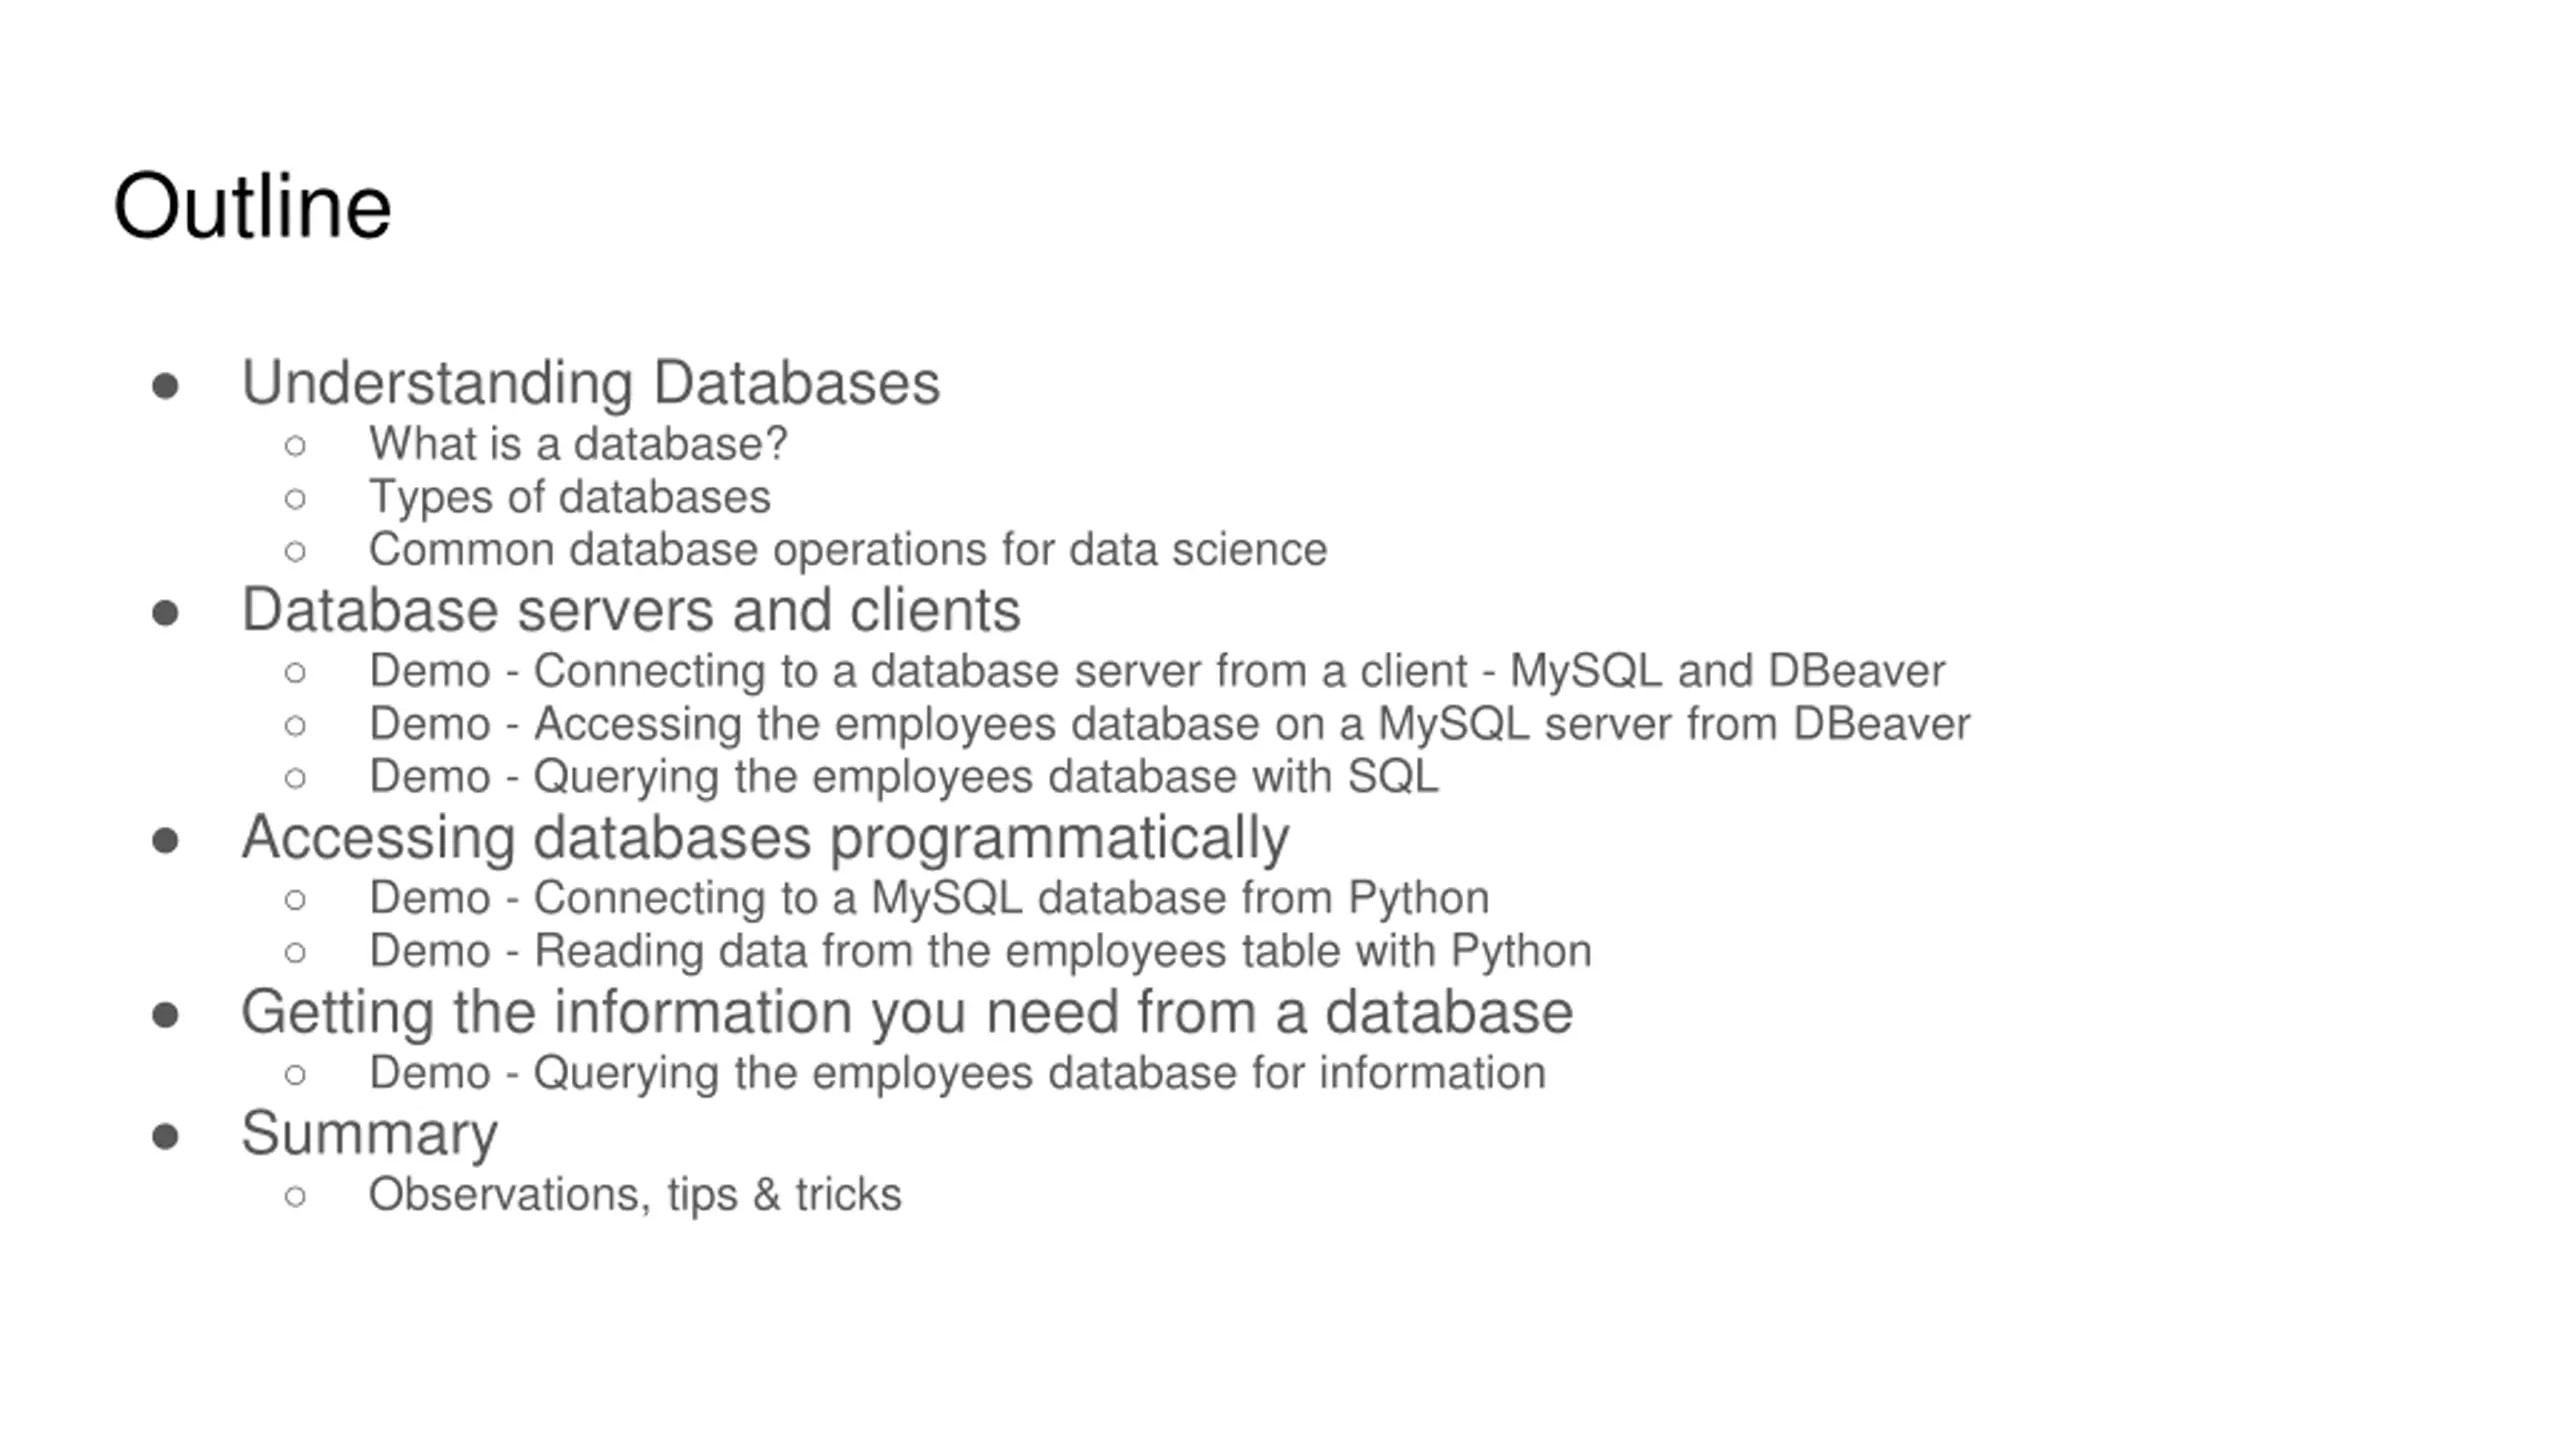Click the Outline slide title
This screenshot has width=2560, height=1440.
(252, 206)
